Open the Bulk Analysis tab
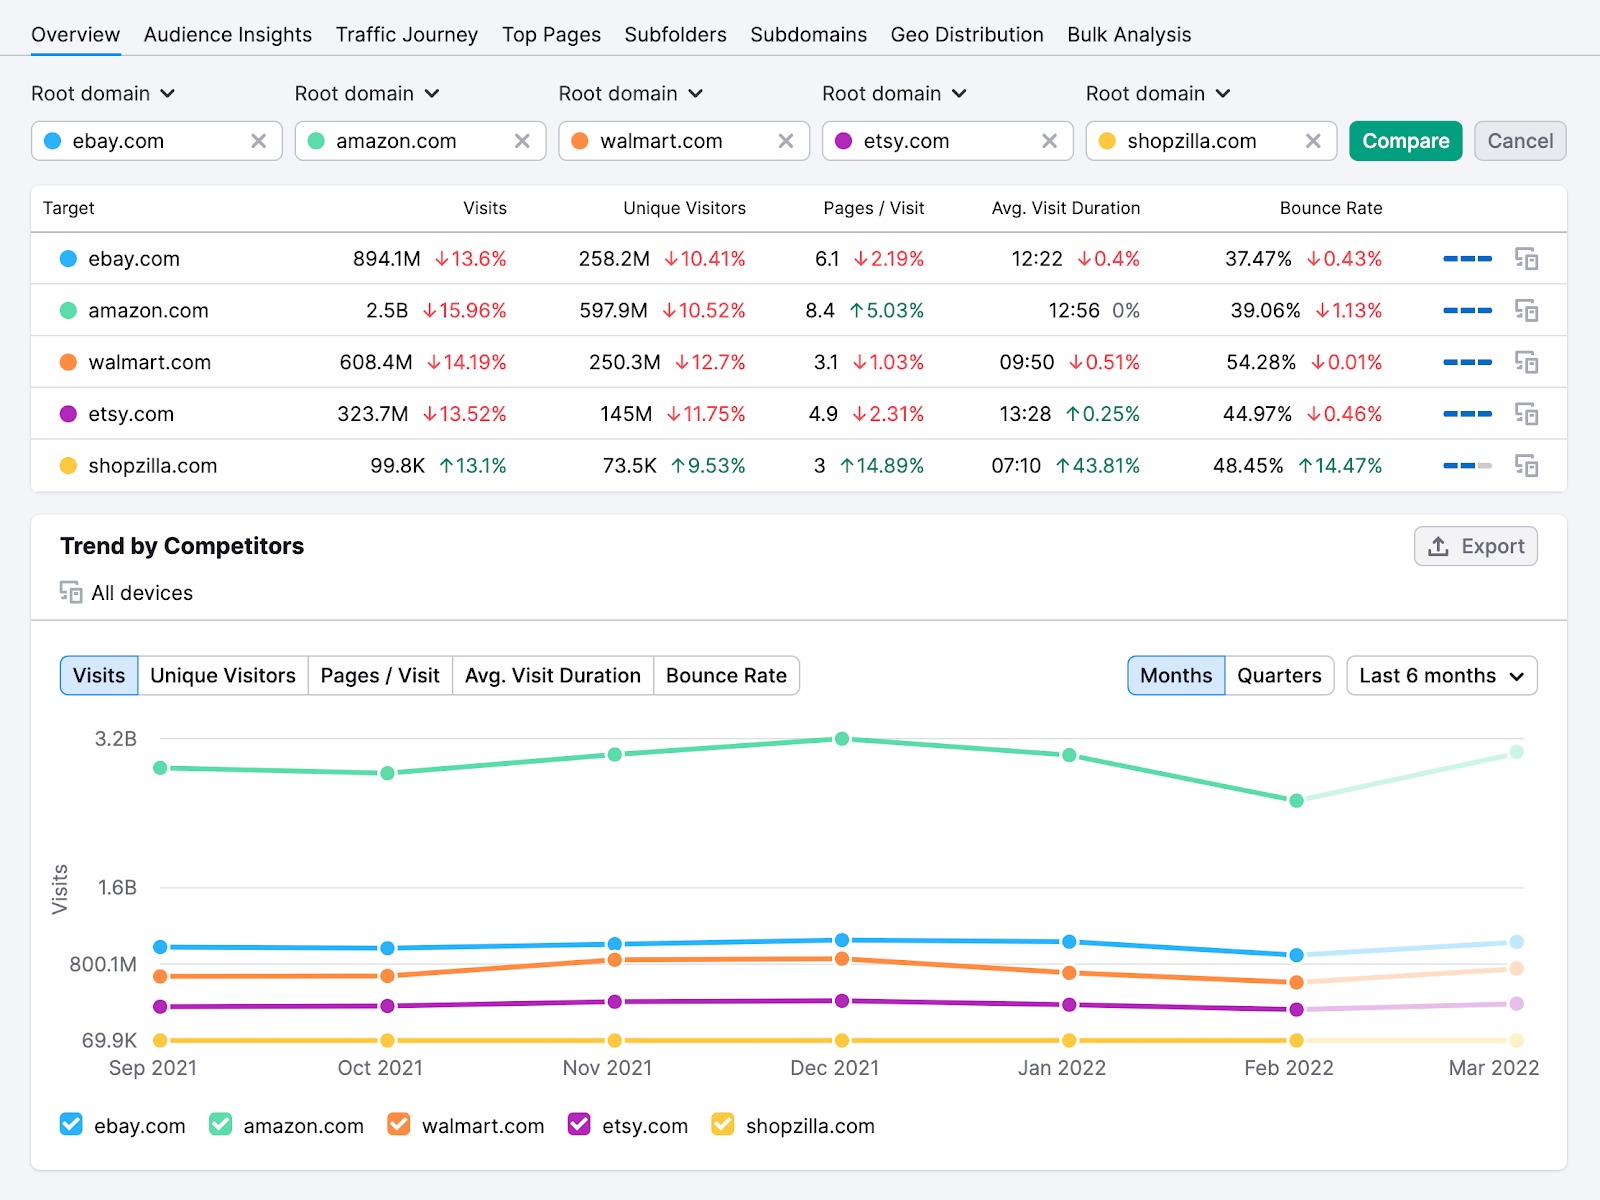This screenshot has width=1600, height=1200. pyautogui.click(x=1129, y=35)
